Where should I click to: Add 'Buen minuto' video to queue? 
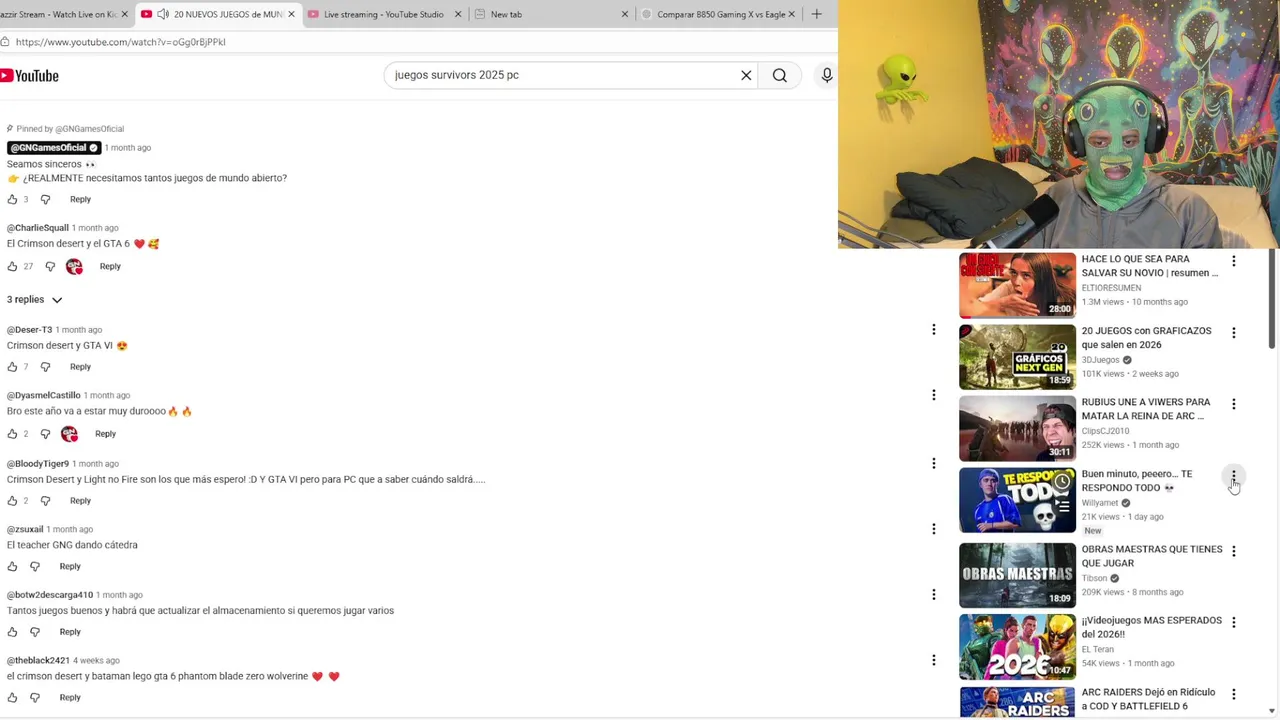[x=1062, y=506]
